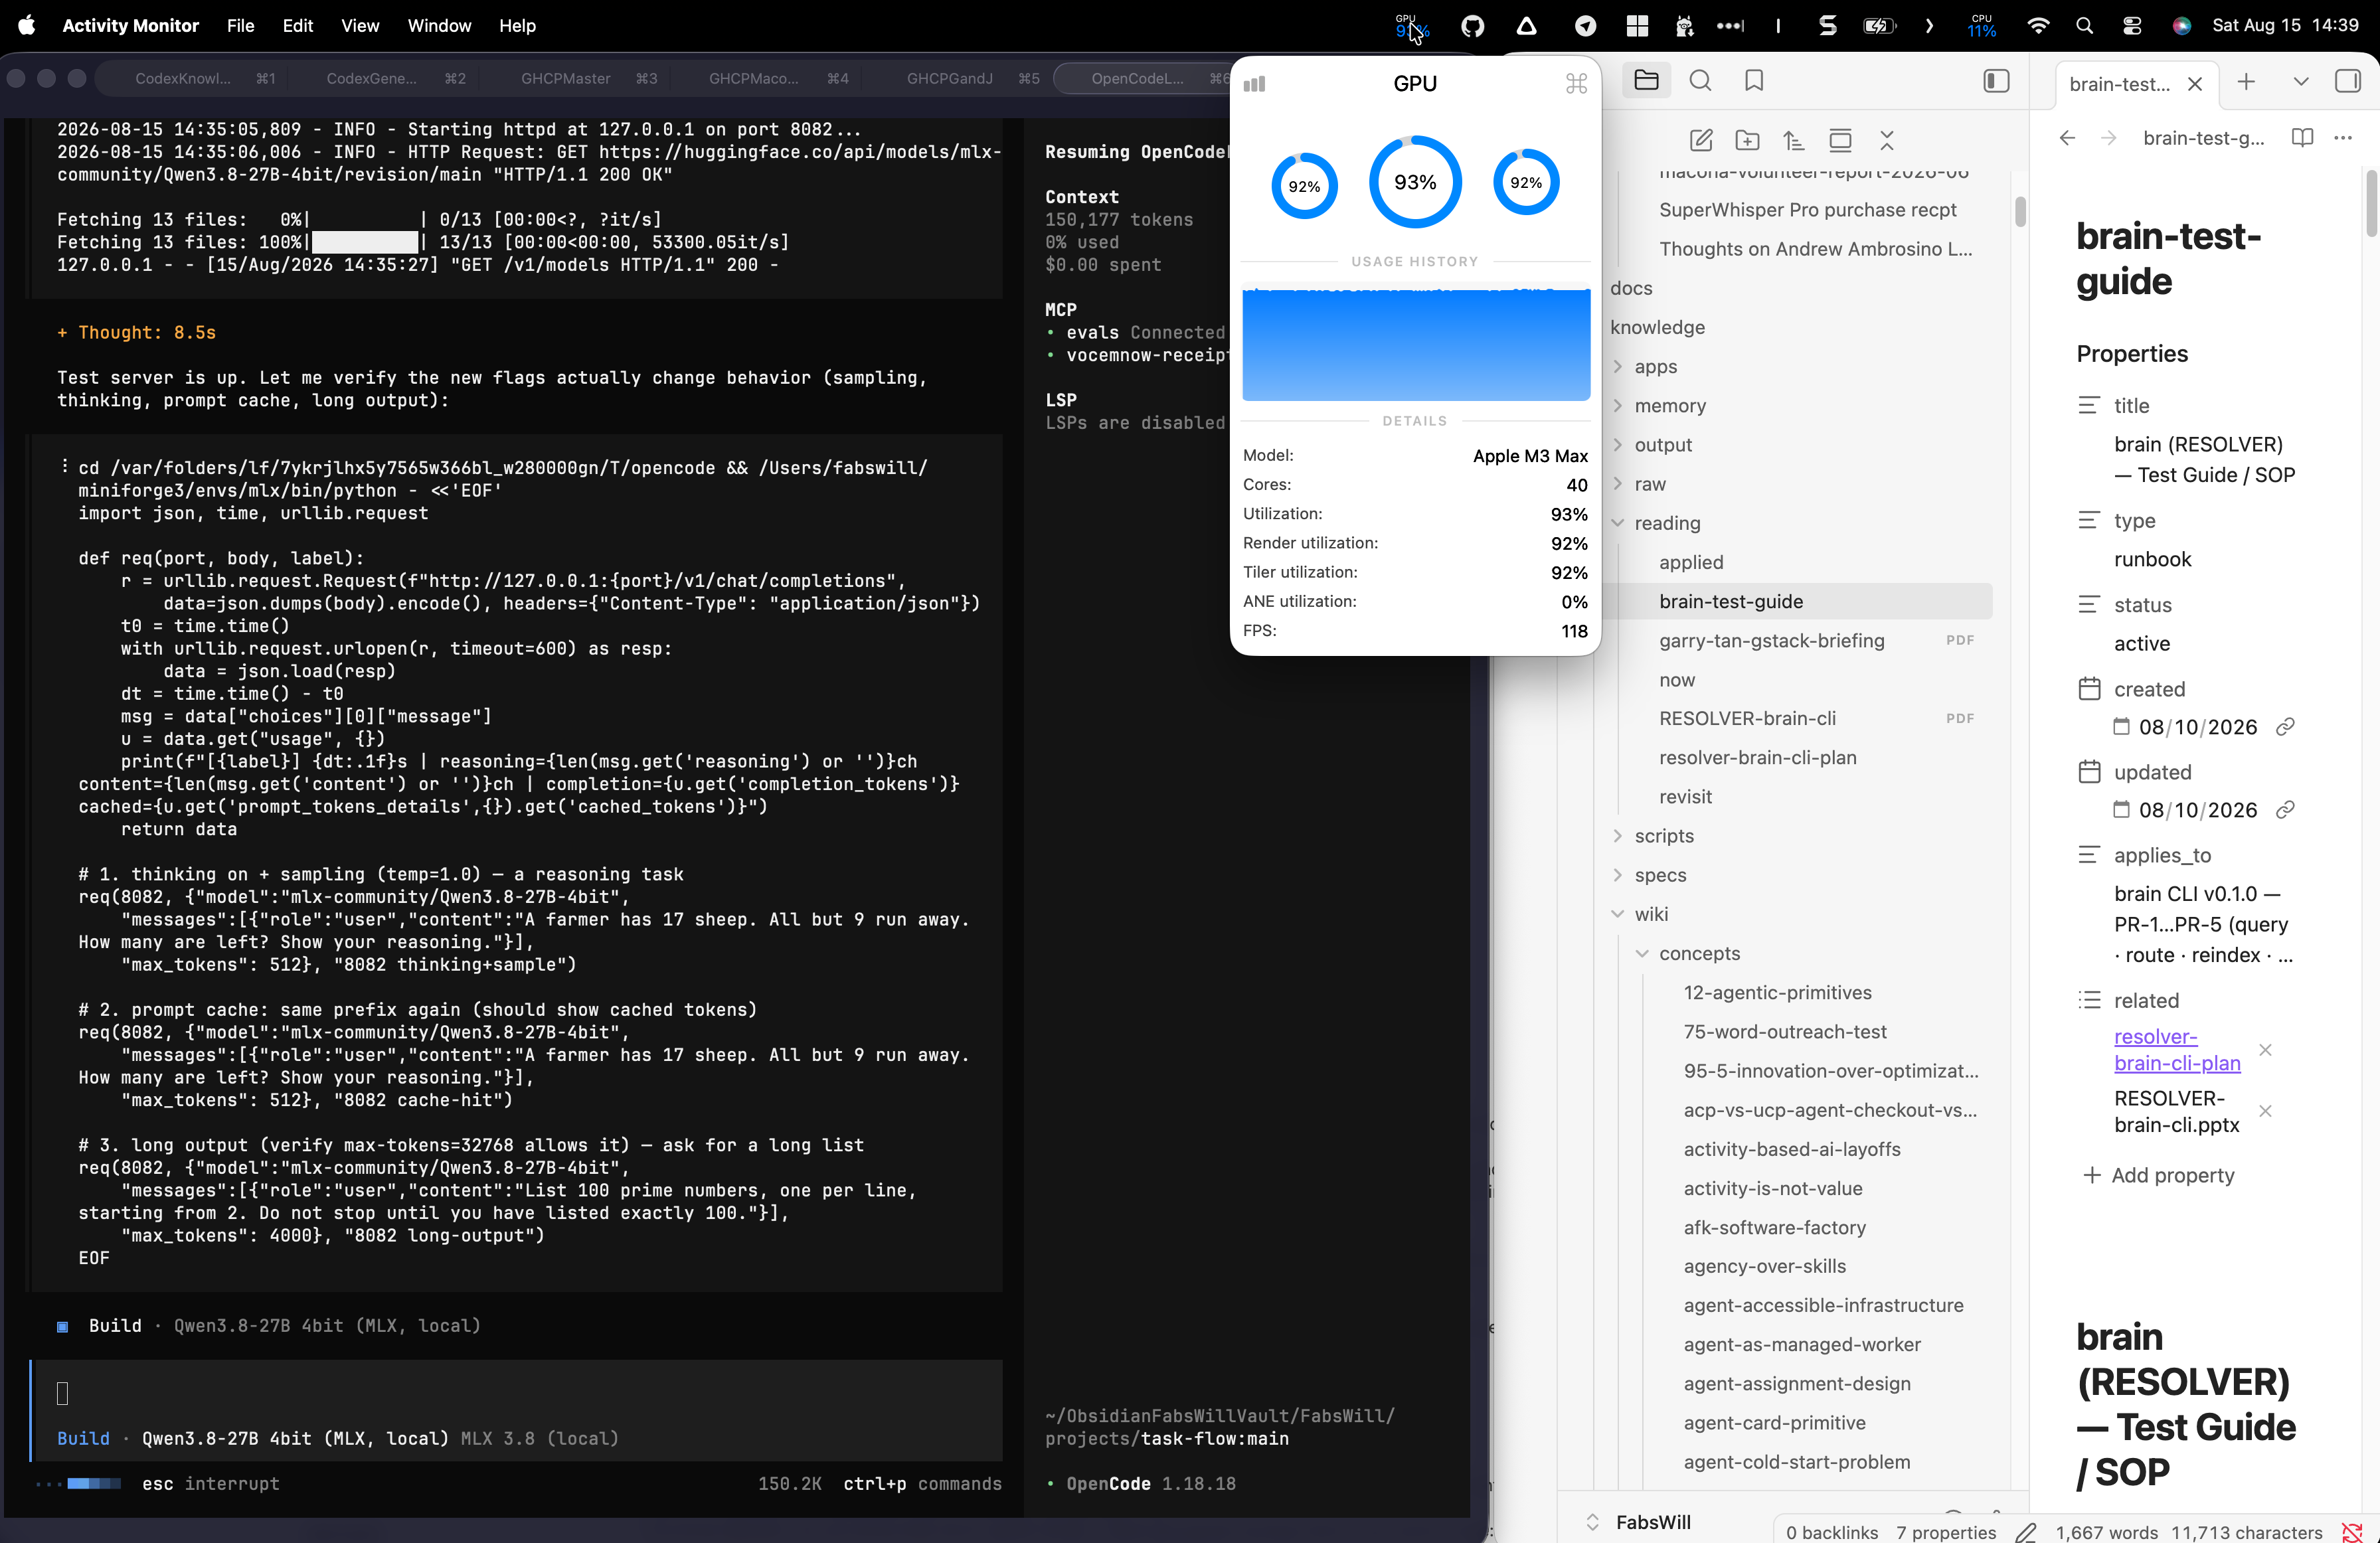Open the agent-card-primitive note
2380x1543 pixels.
point(1774,1422)
